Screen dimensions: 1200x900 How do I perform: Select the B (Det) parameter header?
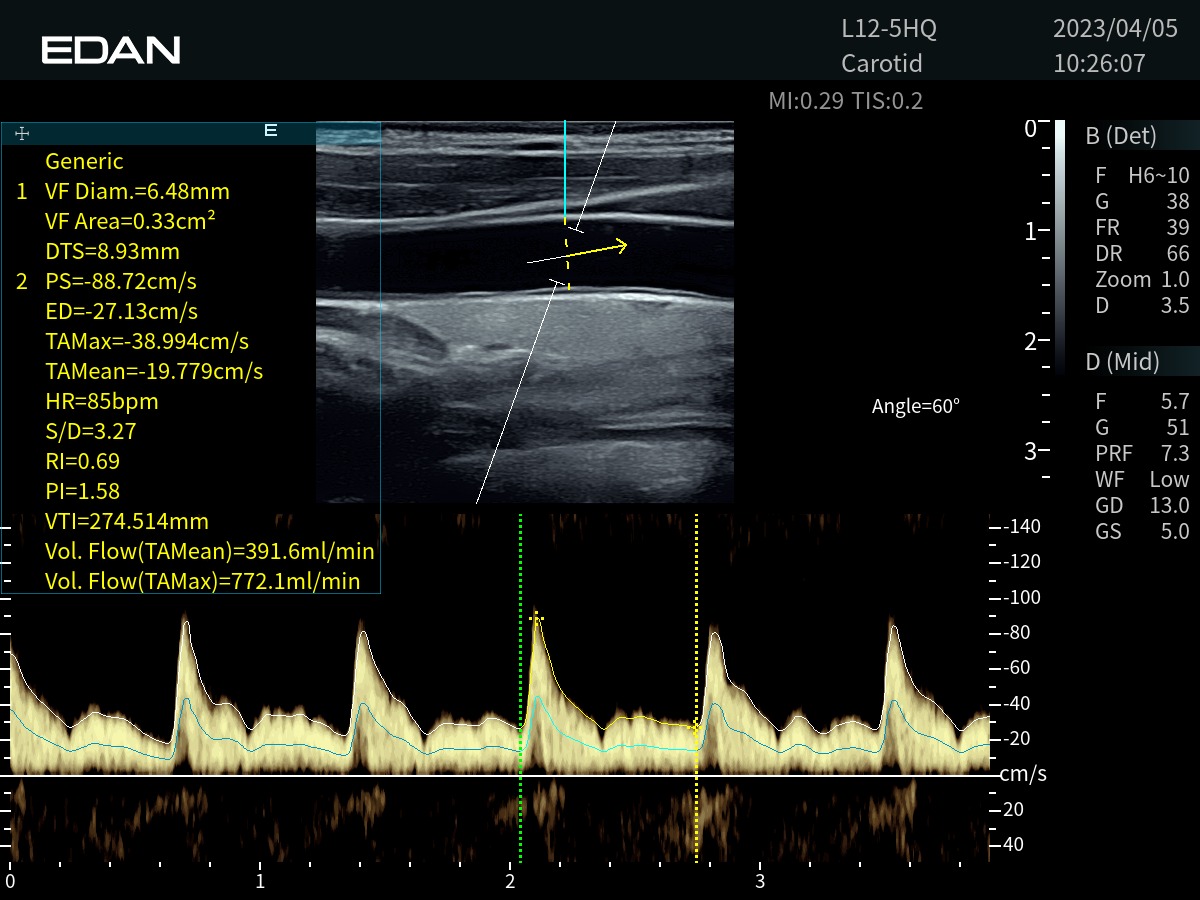(x=1120, y=136)
